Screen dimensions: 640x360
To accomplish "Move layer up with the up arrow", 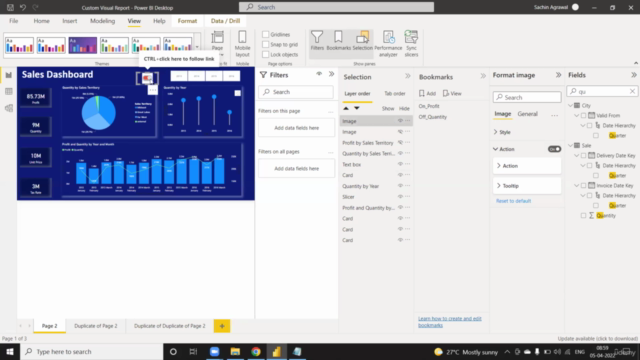I will [x=346, y=108].
